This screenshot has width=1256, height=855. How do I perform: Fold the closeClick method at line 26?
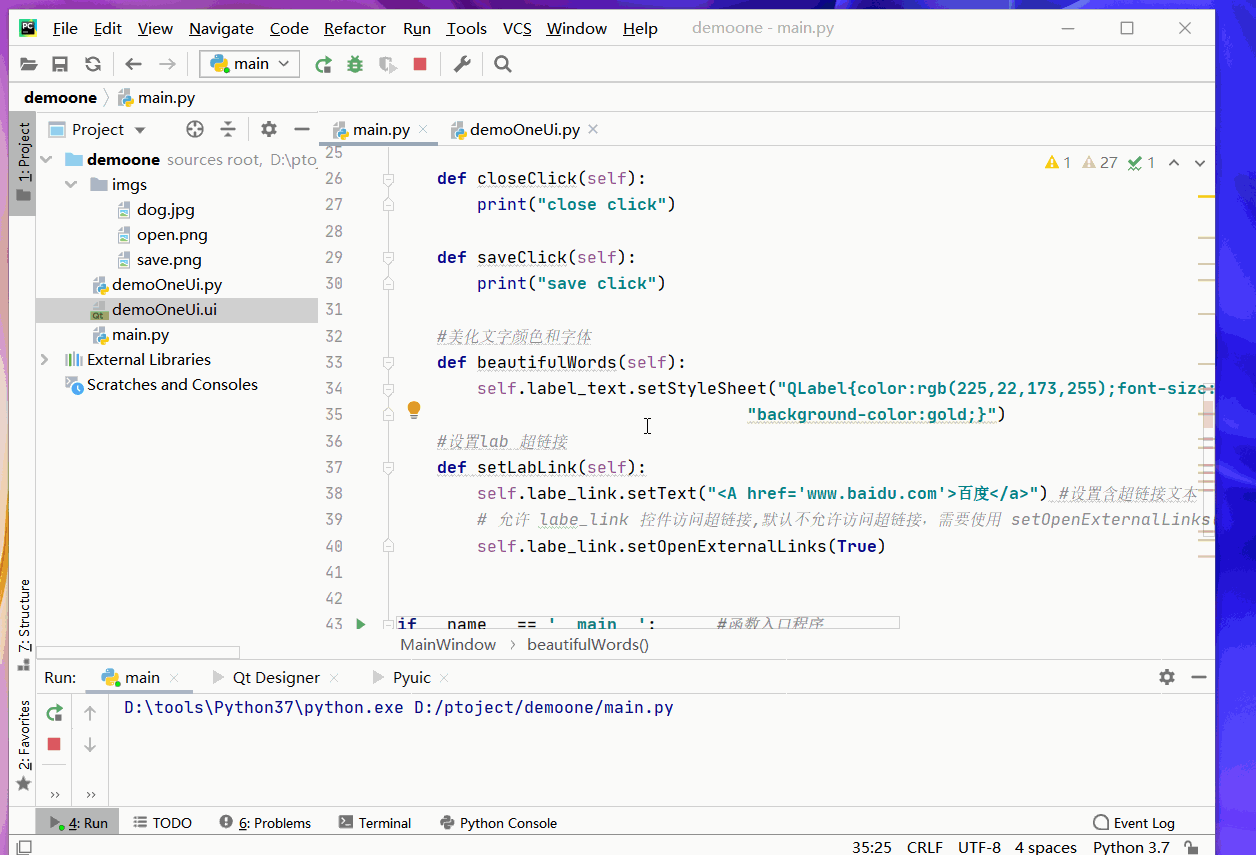point(388,179)
